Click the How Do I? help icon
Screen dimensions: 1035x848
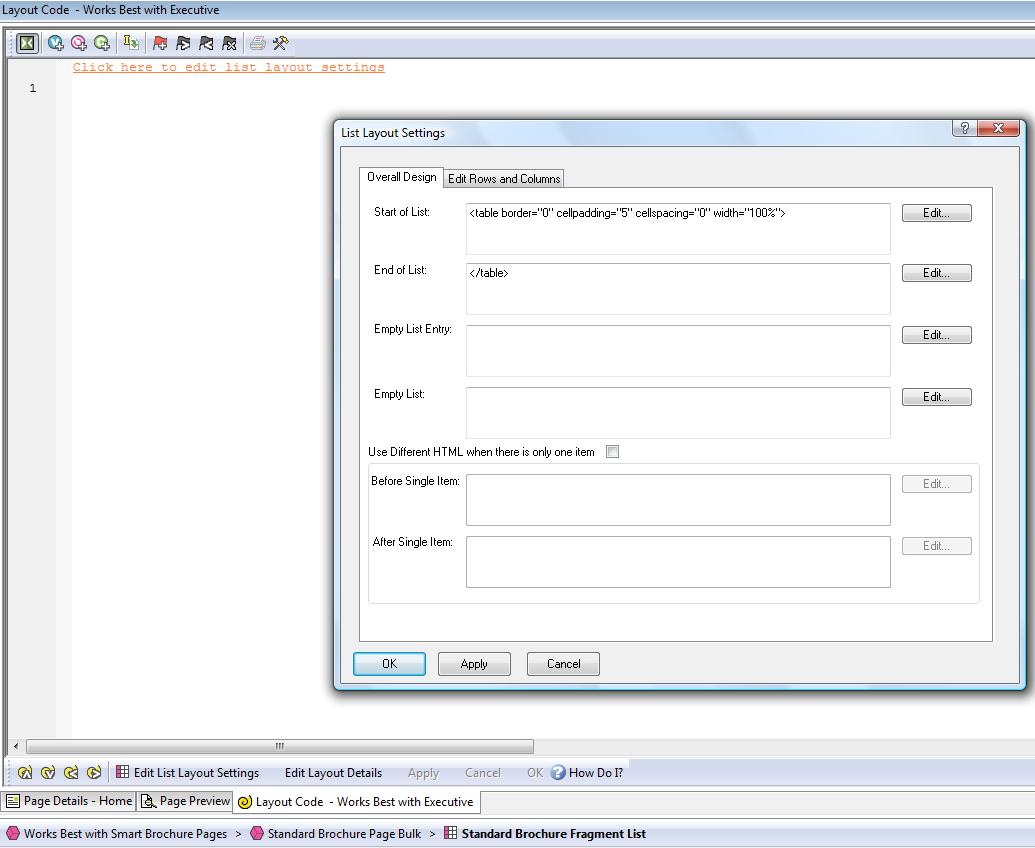(x=558, y=772)
